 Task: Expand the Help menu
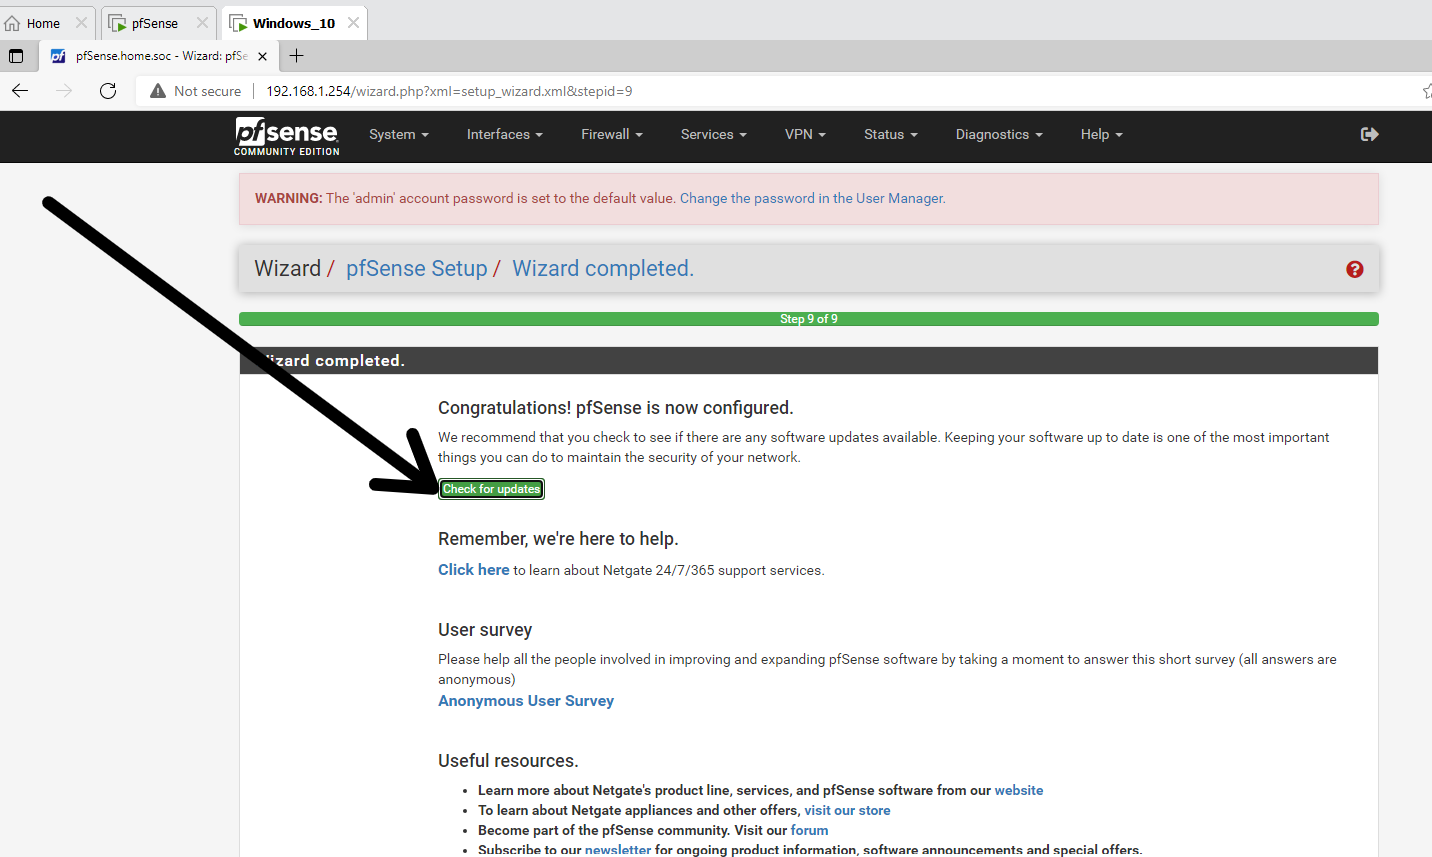[x=1102, y=134]
